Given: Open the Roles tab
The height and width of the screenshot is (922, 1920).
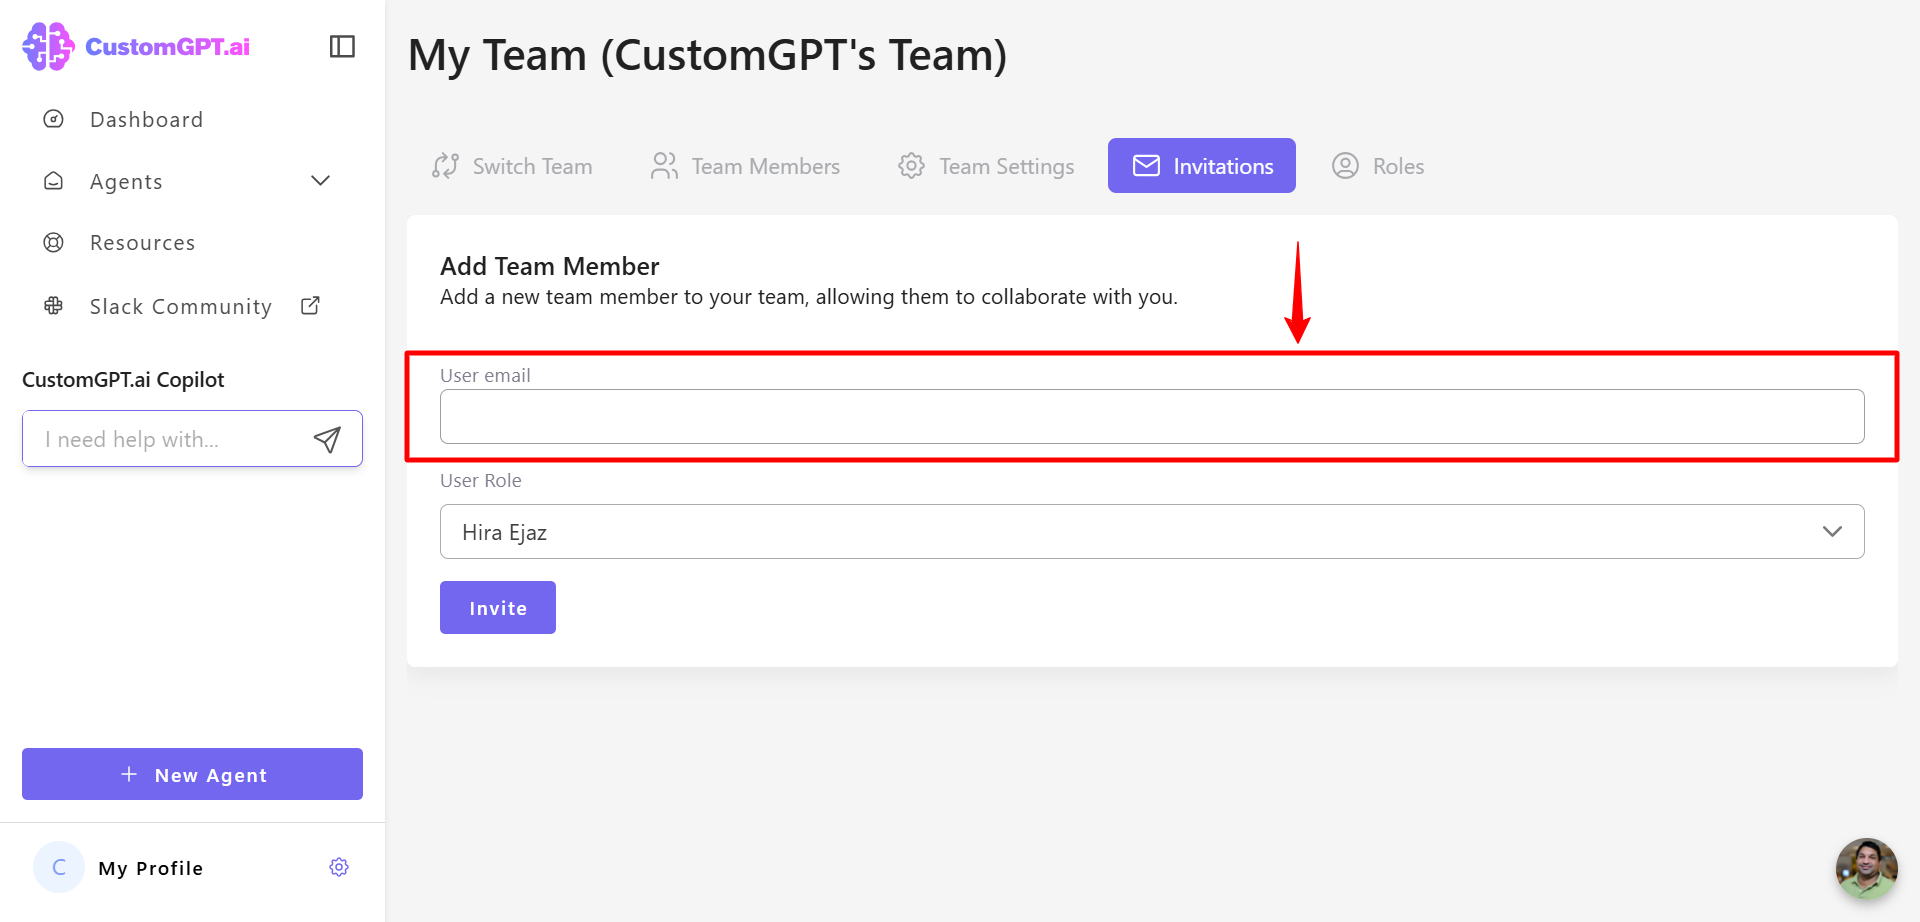Looking at the screenshot, I should (x=1378, y=166).
